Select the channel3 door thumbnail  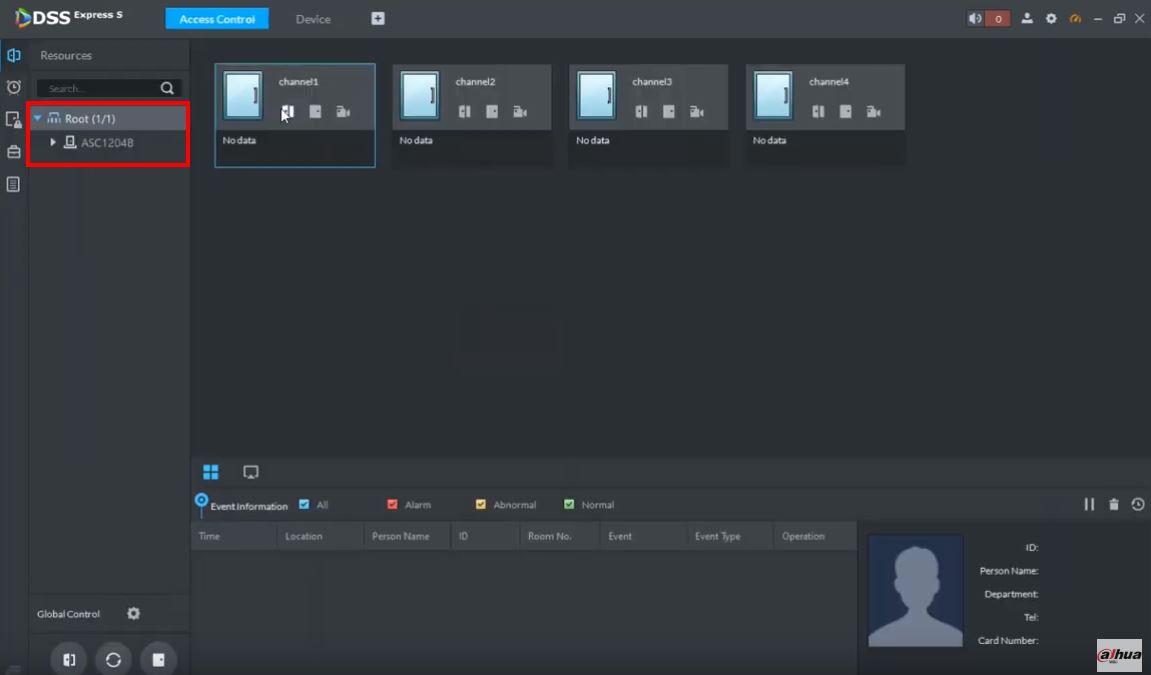coord(597,95)
